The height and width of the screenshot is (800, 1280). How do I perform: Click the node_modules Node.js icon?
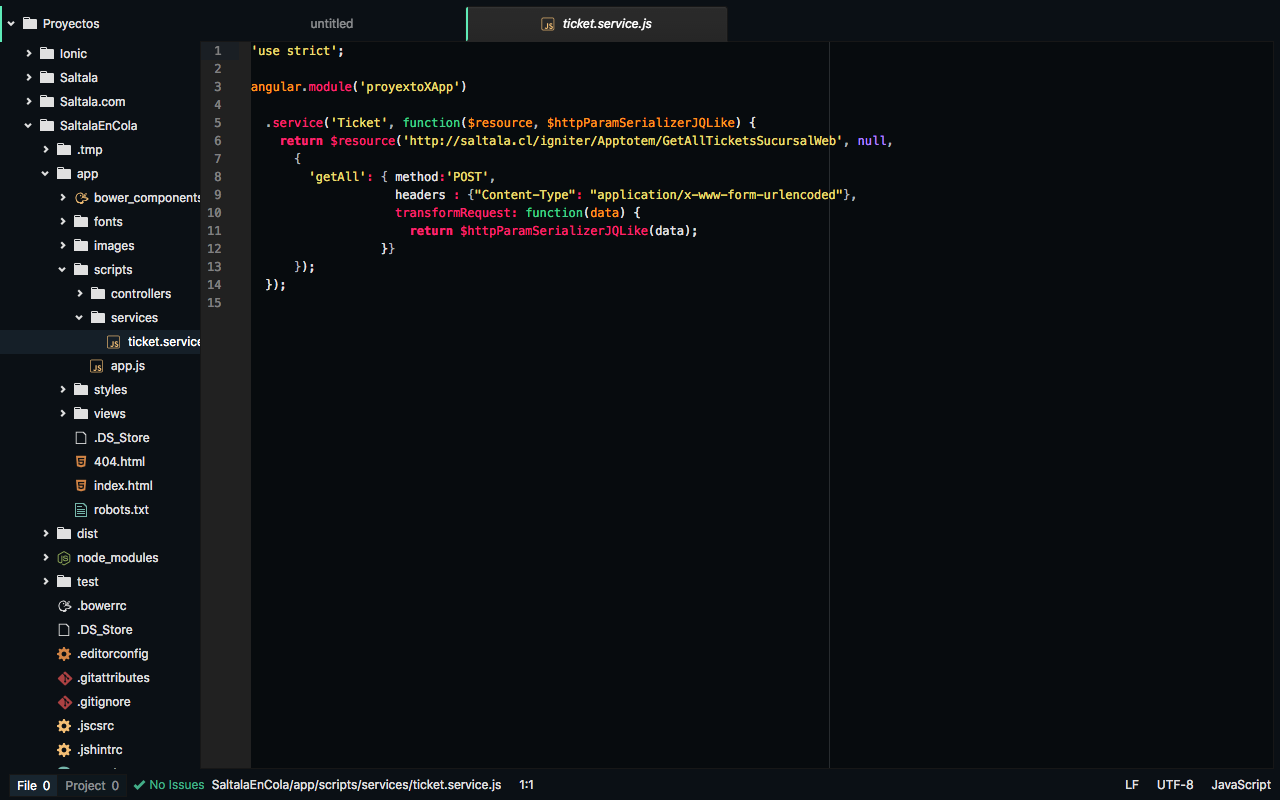(x=64, y=557)
